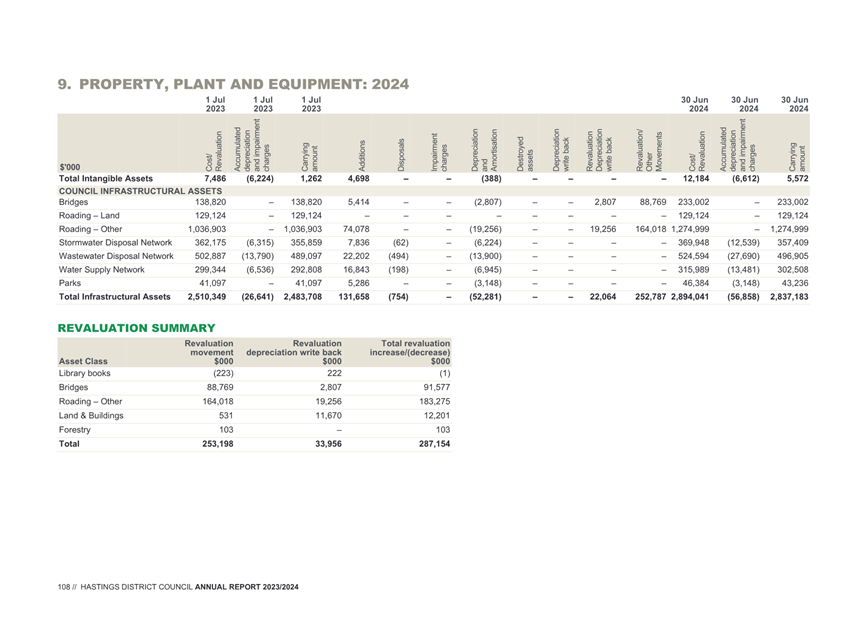Click the Library books movement value (223)
The width and height of the screenshot is (868, 619).
pos(223,373)
